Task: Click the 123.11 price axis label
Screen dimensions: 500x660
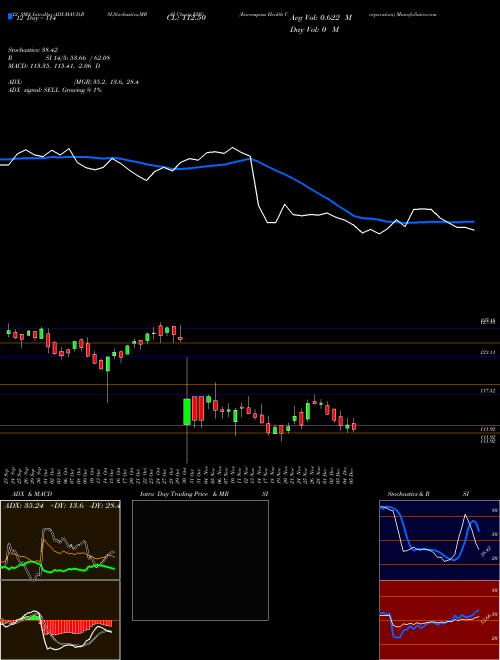Action: click(x=488, y=352)
